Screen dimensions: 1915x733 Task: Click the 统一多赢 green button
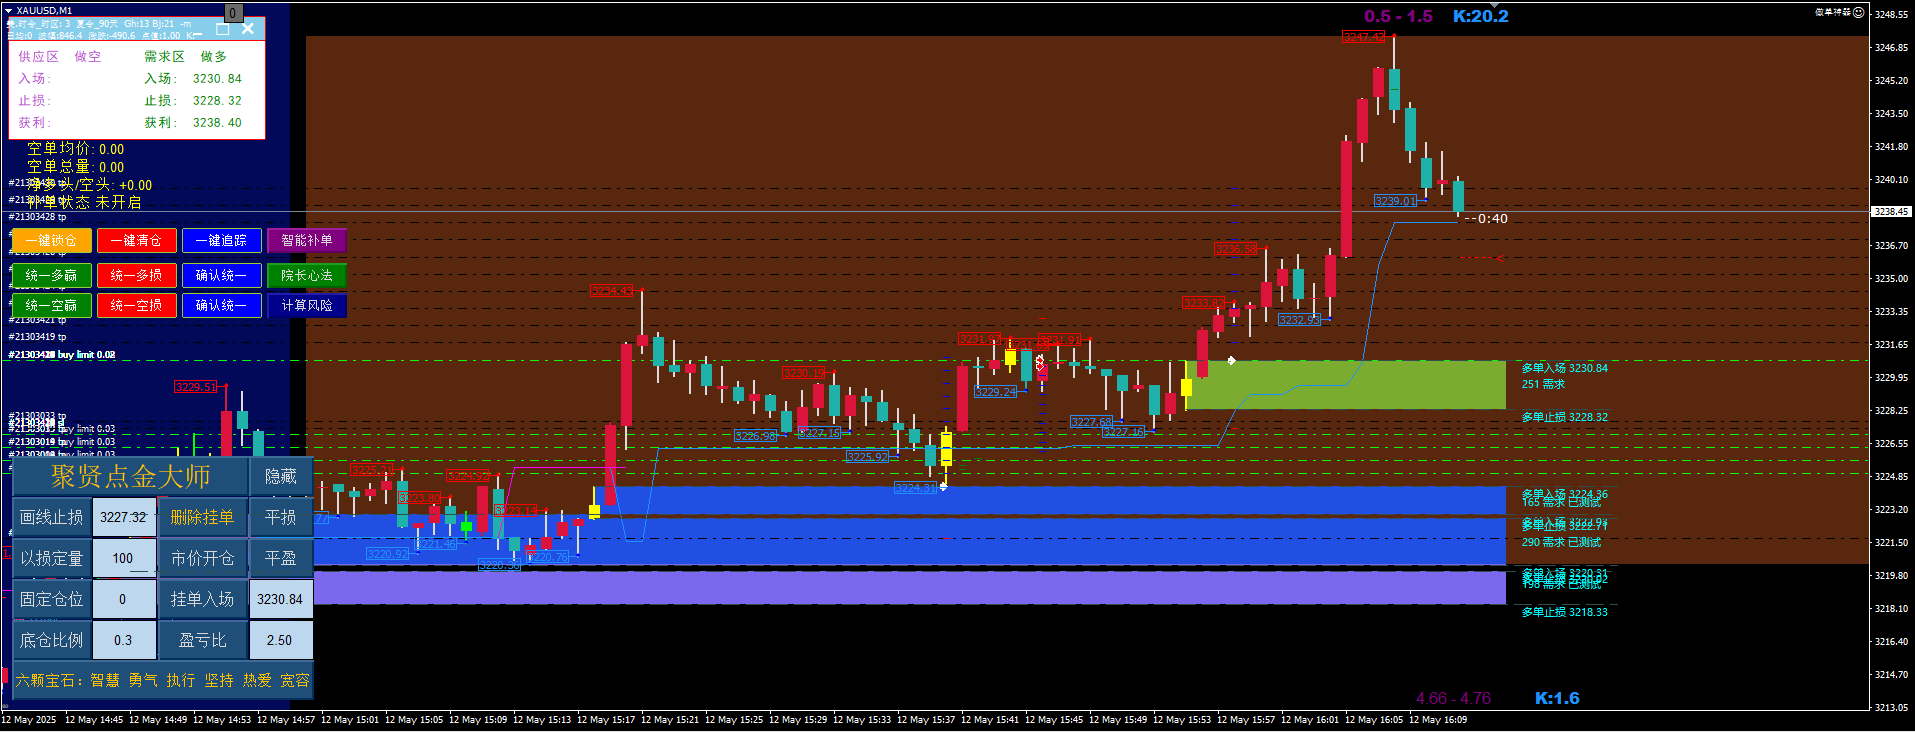click(51, 275)
